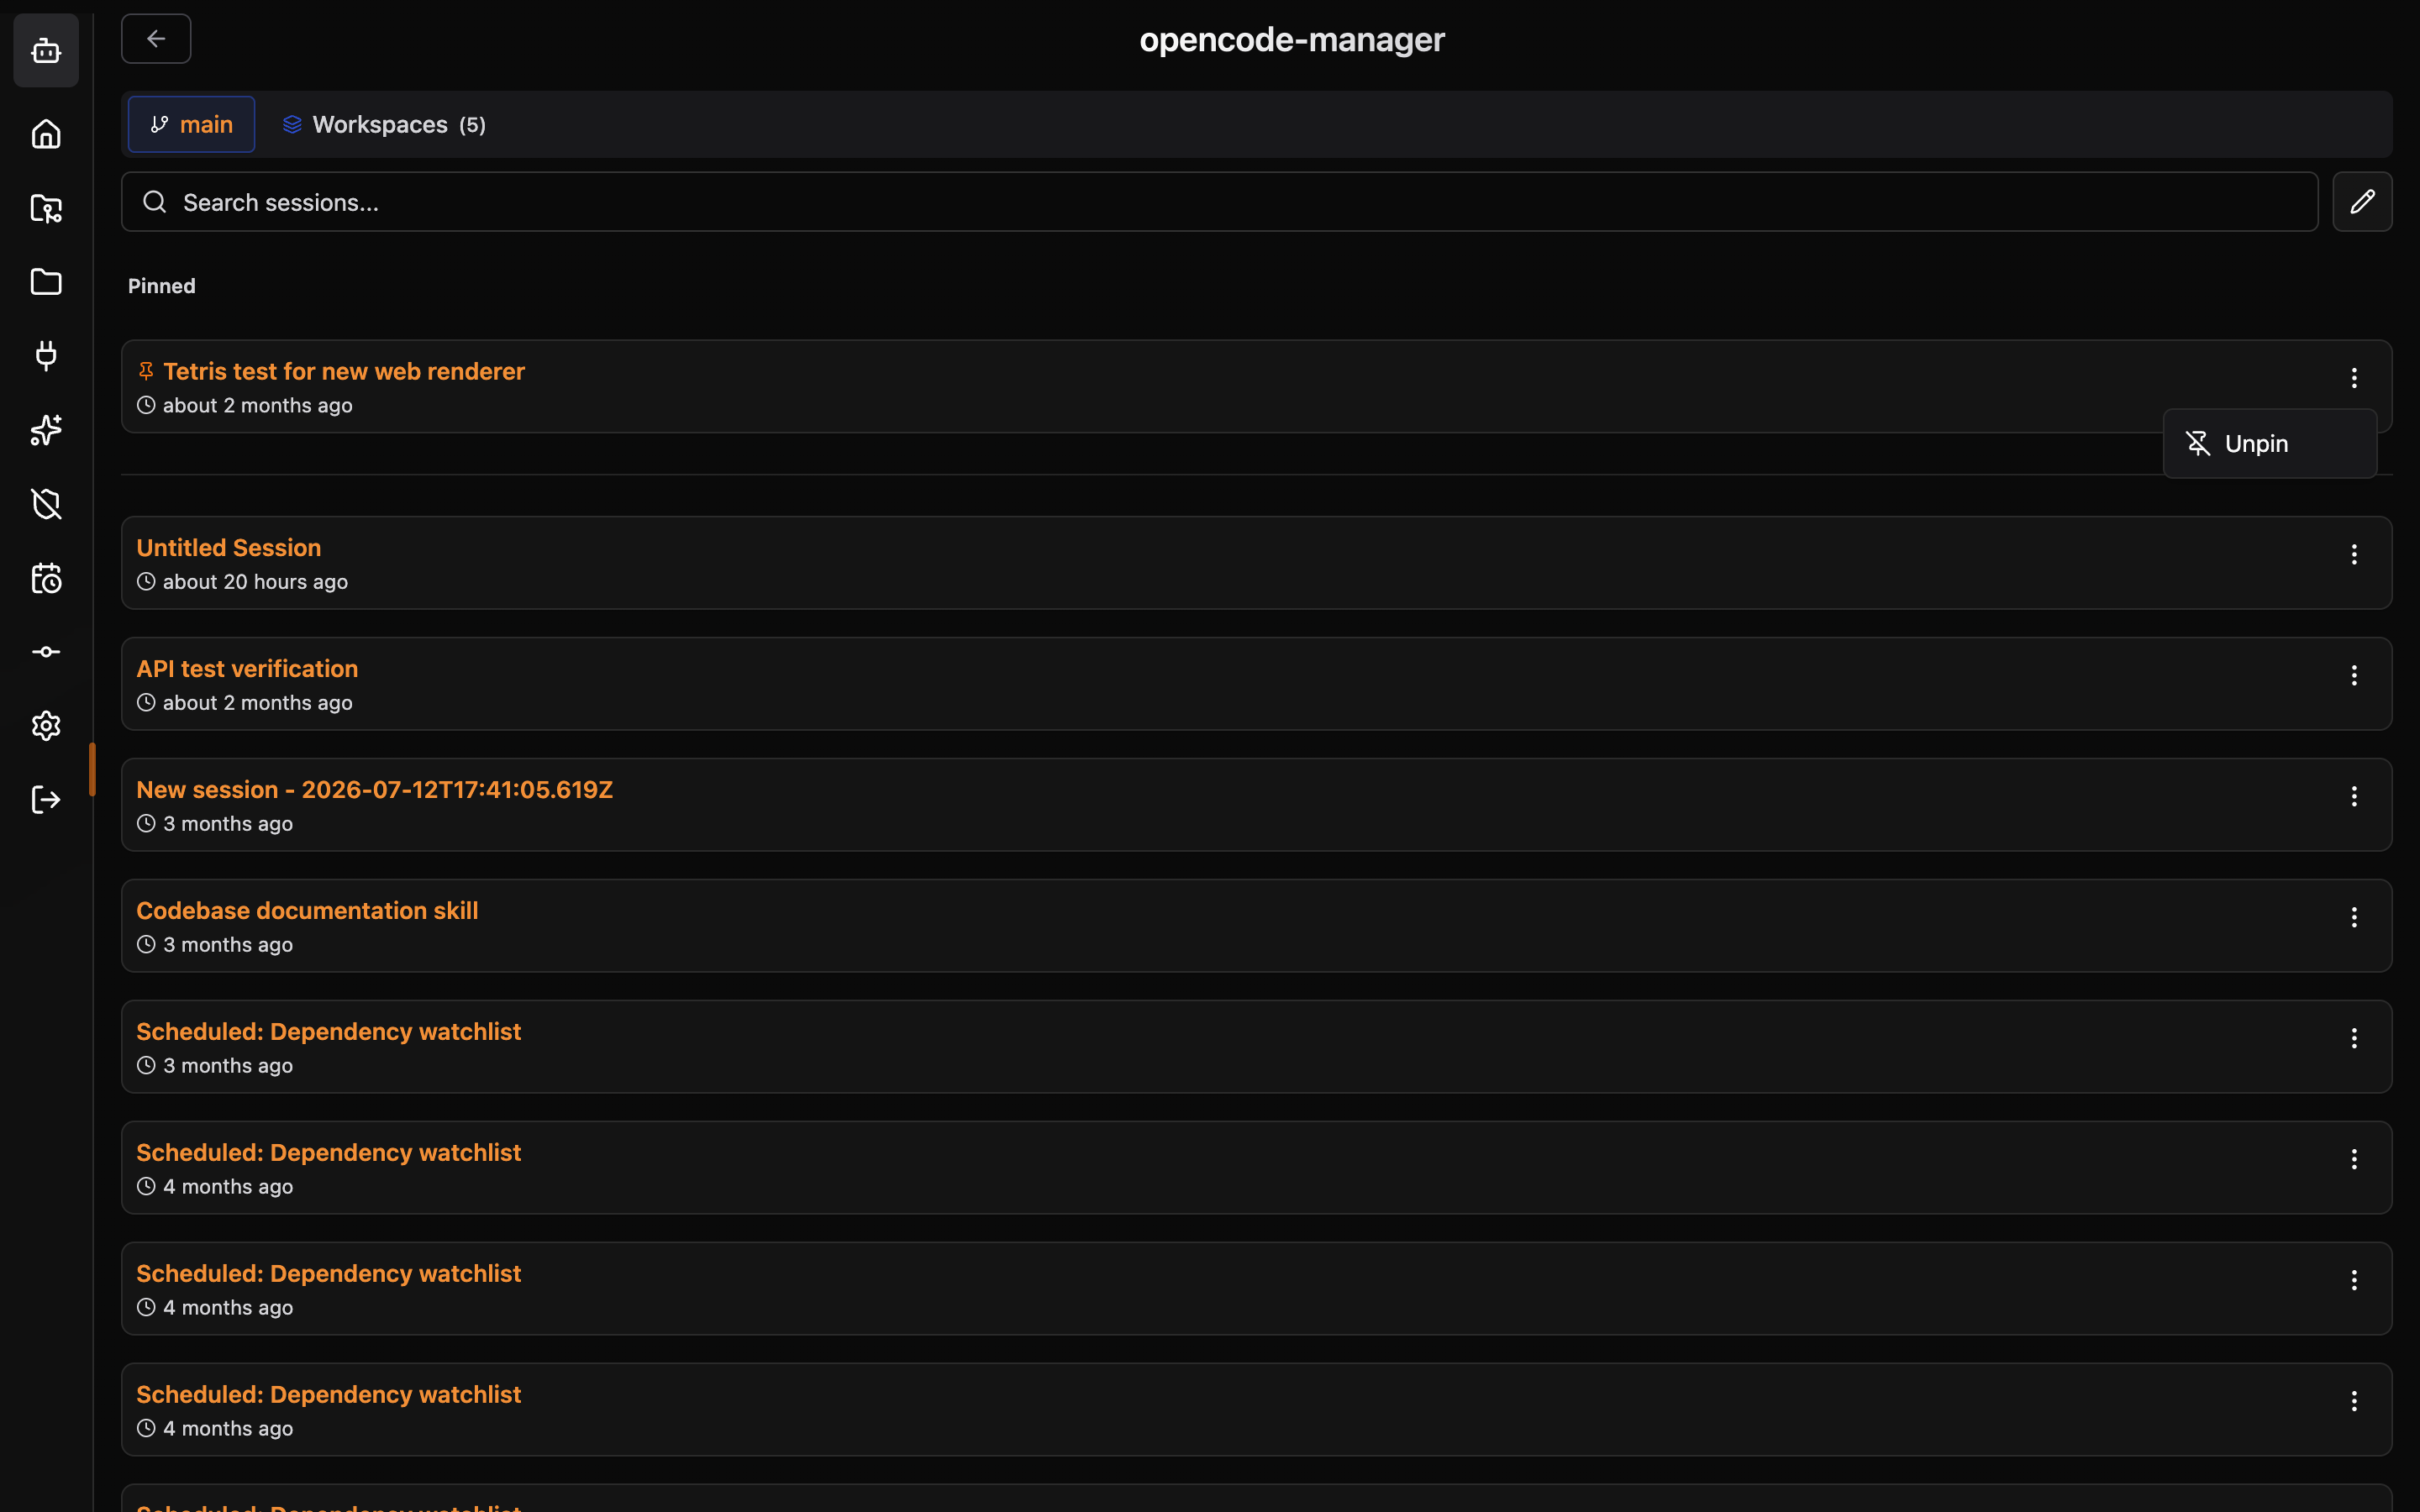
Task: Open the folder-with-git-branch sidebar icon
Action: [46, 208]
